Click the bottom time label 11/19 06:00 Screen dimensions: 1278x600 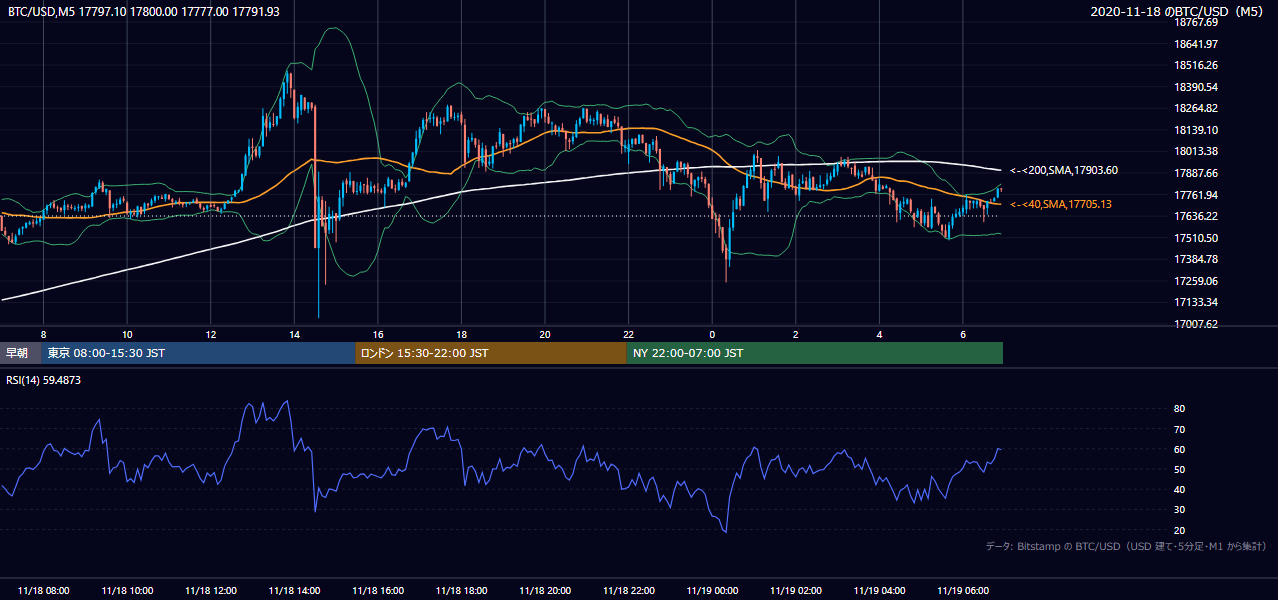click(963, 591)
